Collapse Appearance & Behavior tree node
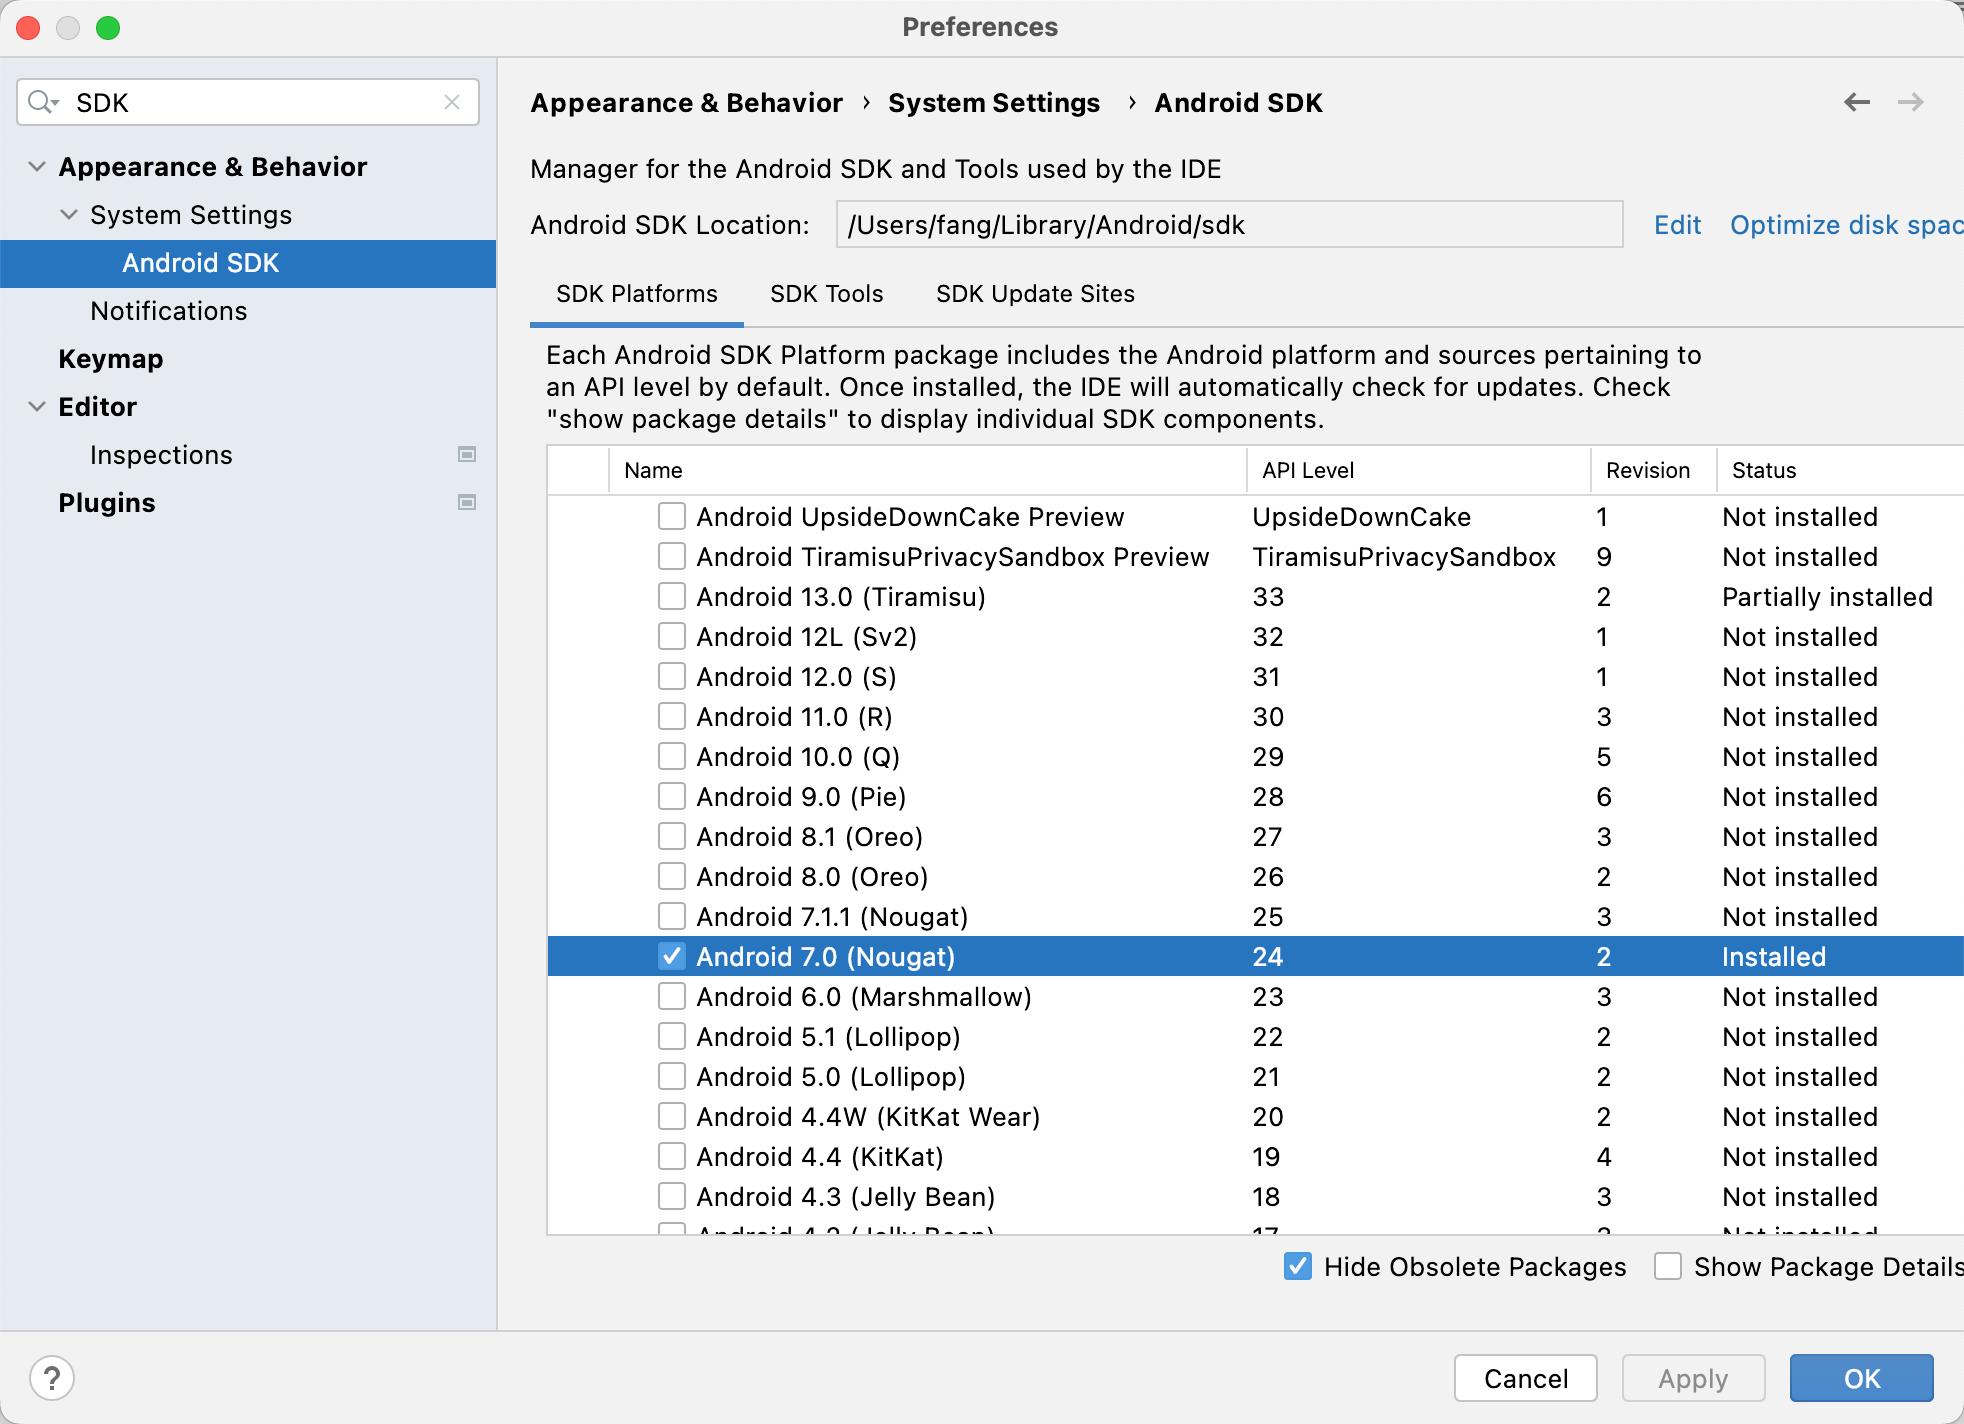 [37, 167]
